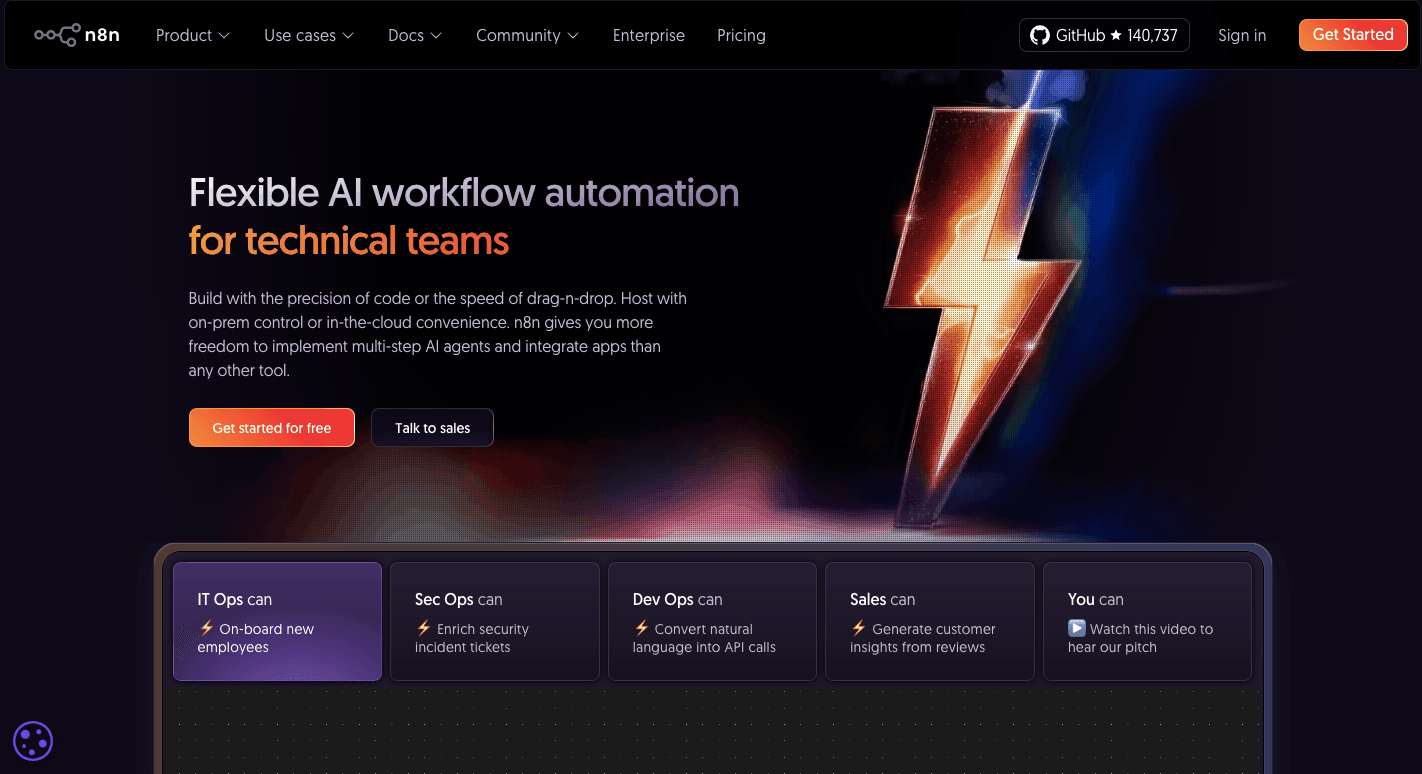Click lightning bolt icon in Sales card
The height and width of the screenshot is (774, 1422).
coord(859,629)
